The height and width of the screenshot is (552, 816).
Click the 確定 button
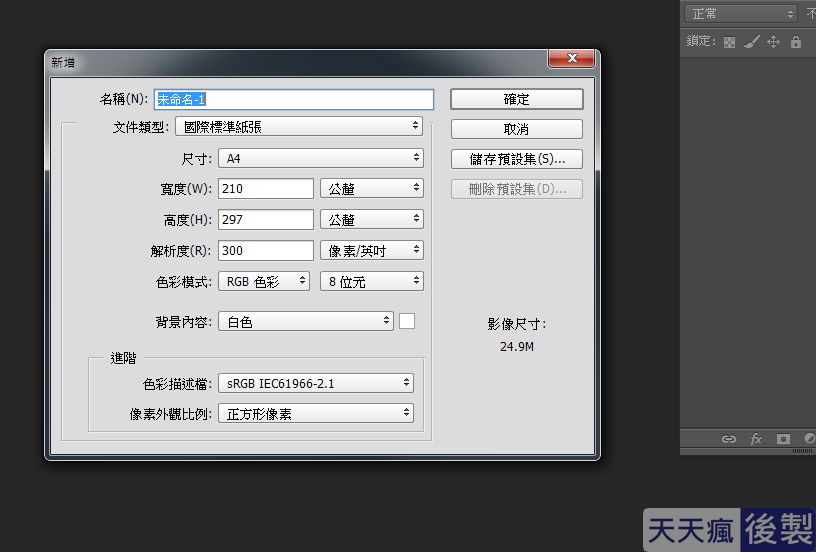coord(516,99)
